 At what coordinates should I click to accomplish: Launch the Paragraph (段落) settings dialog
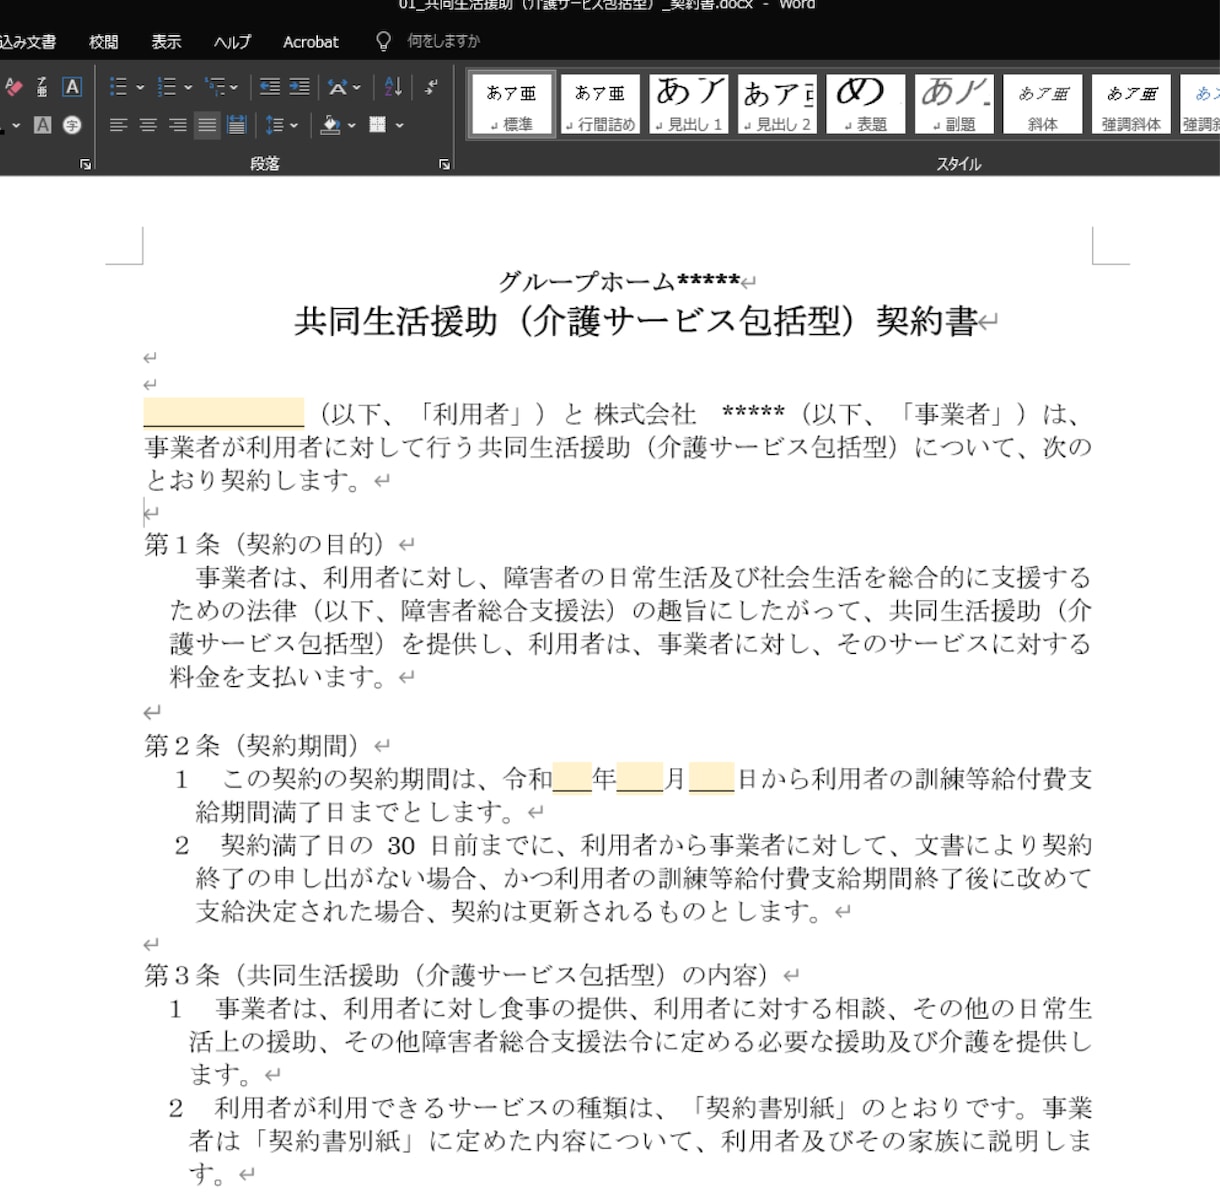coord(444,164)
